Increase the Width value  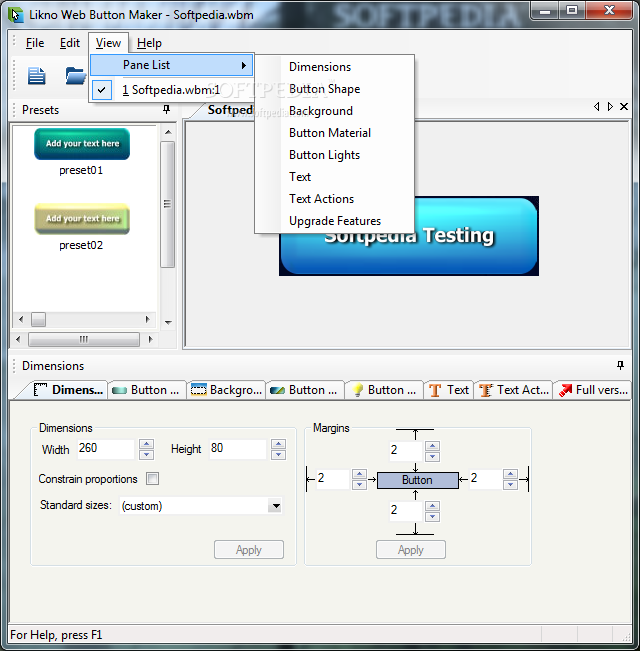(x=147, y=444)
